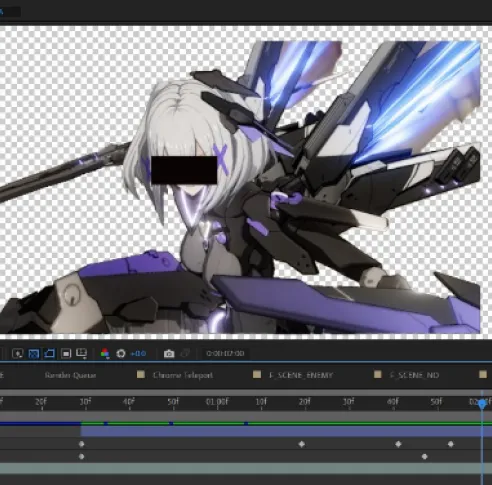
Task: Click the current time indicator playhead
Action: [x=482, y=404]
